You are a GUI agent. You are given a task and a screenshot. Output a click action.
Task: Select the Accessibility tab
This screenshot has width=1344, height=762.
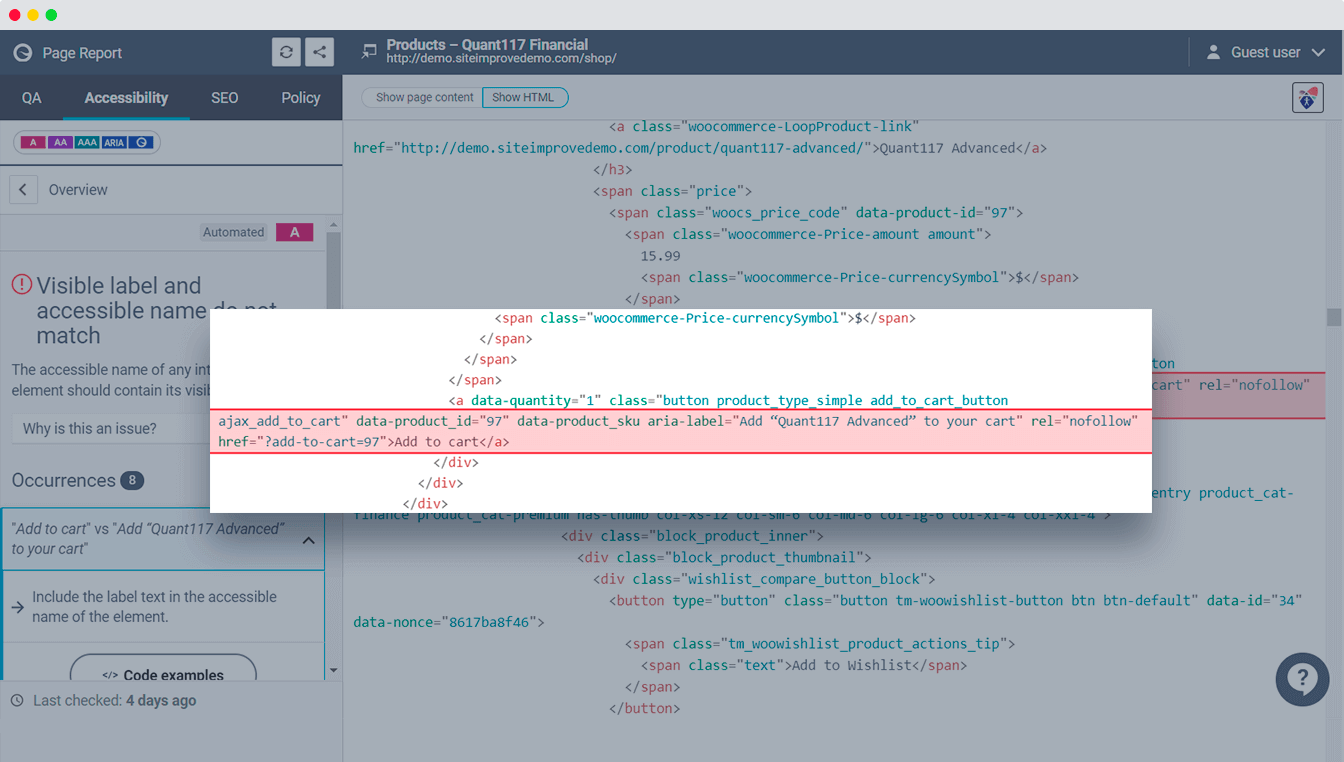tap(126, 98)
